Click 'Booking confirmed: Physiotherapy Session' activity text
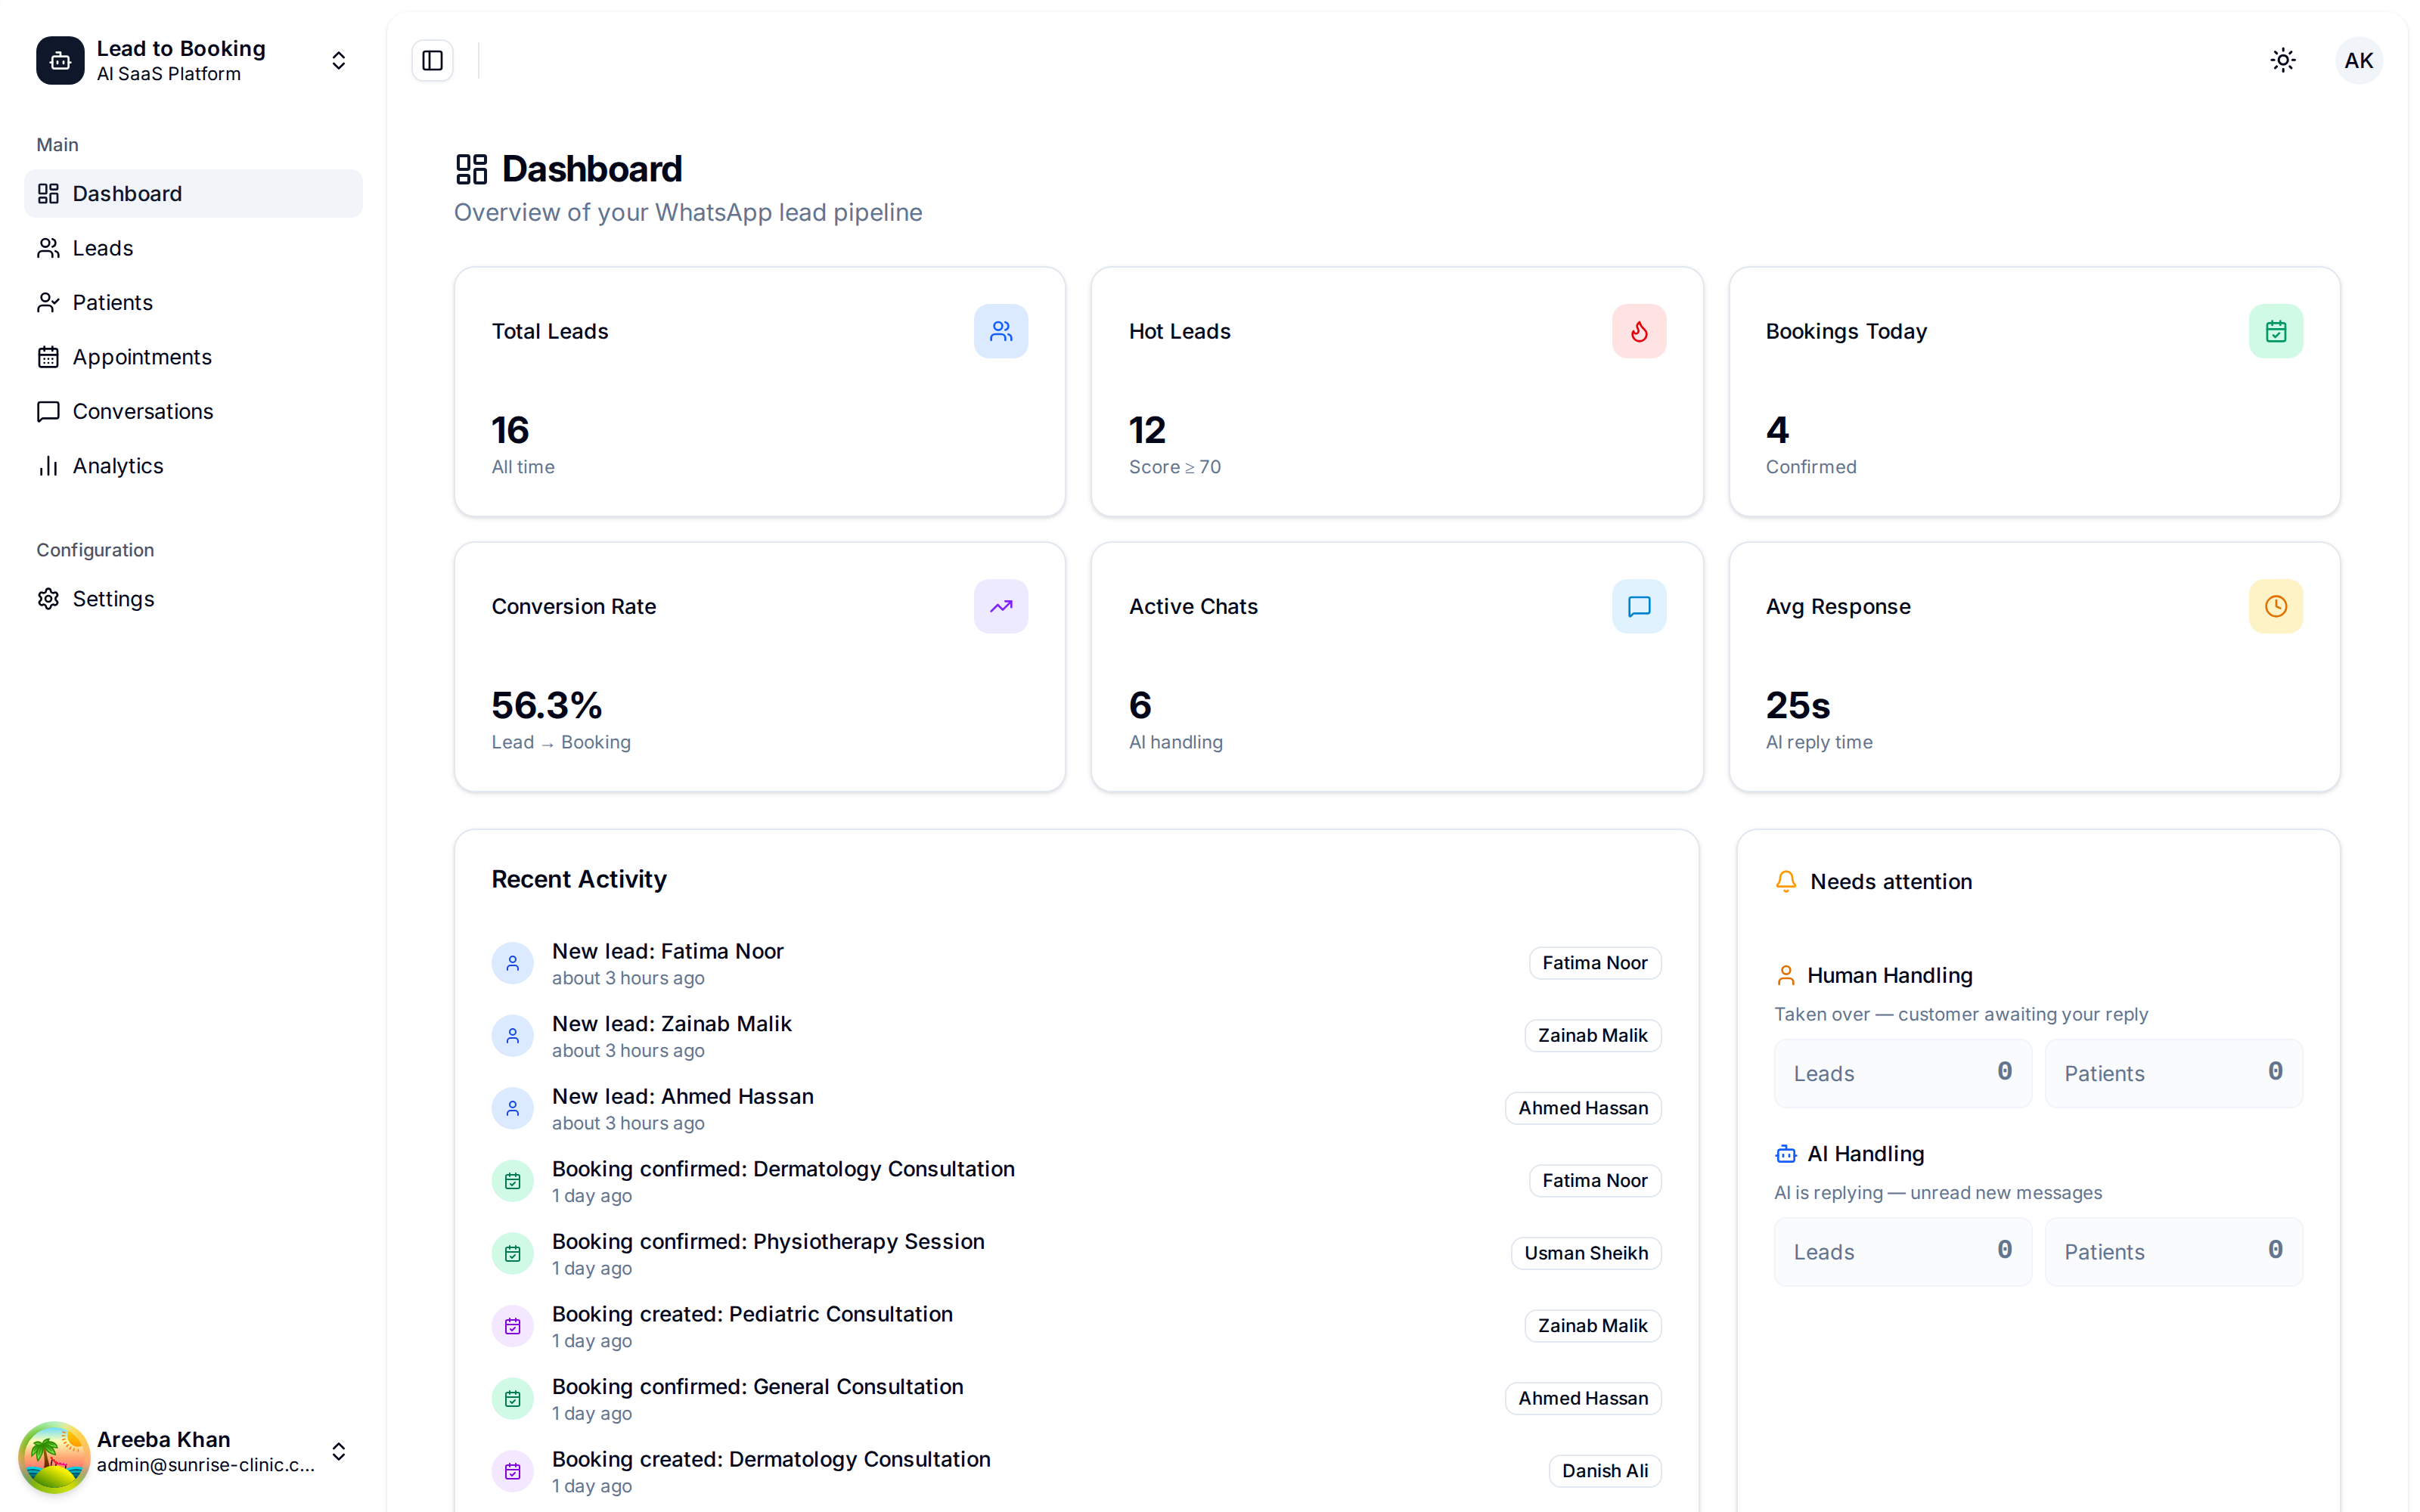Image resolution: width=2420 pixels, height=1512 pixels. click(x=768, y=1241)
